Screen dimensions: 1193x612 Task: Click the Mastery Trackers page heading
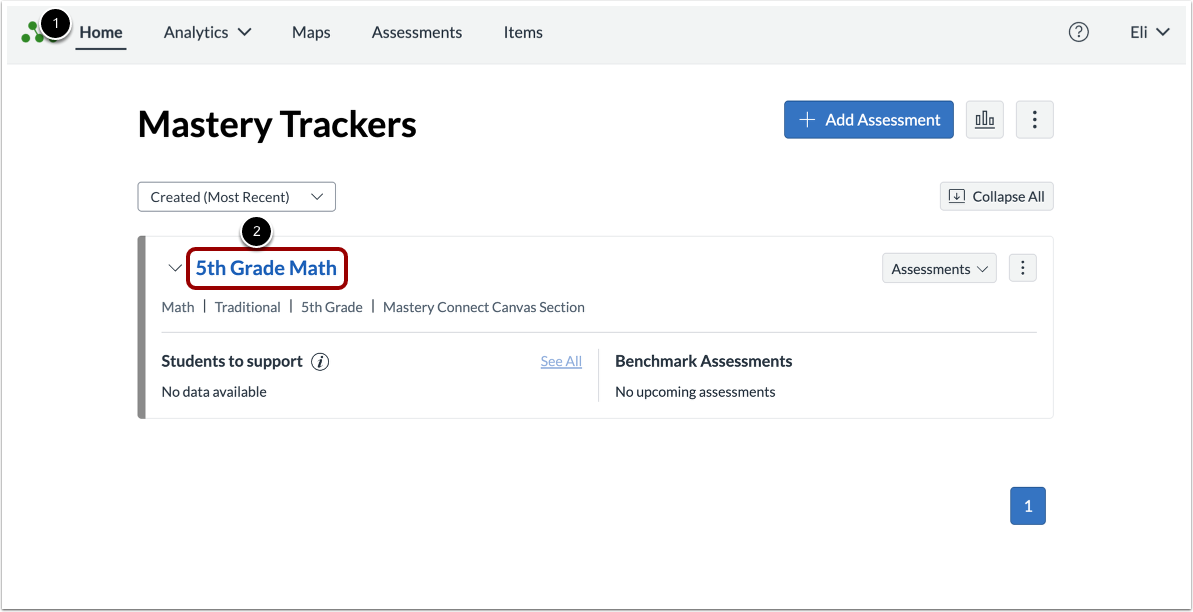click(x=277, y=124)
